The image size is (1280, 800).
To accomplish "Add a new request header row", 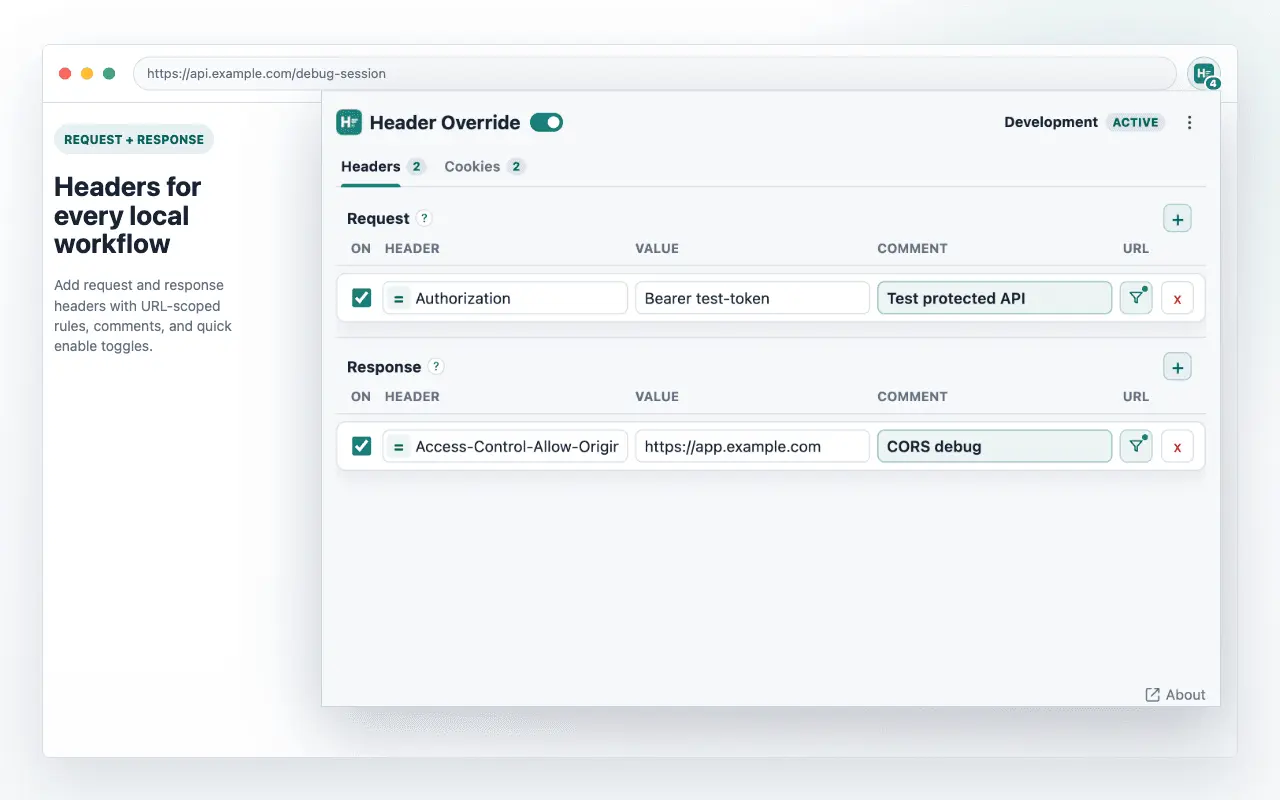I will click(x=1177, y=219).
